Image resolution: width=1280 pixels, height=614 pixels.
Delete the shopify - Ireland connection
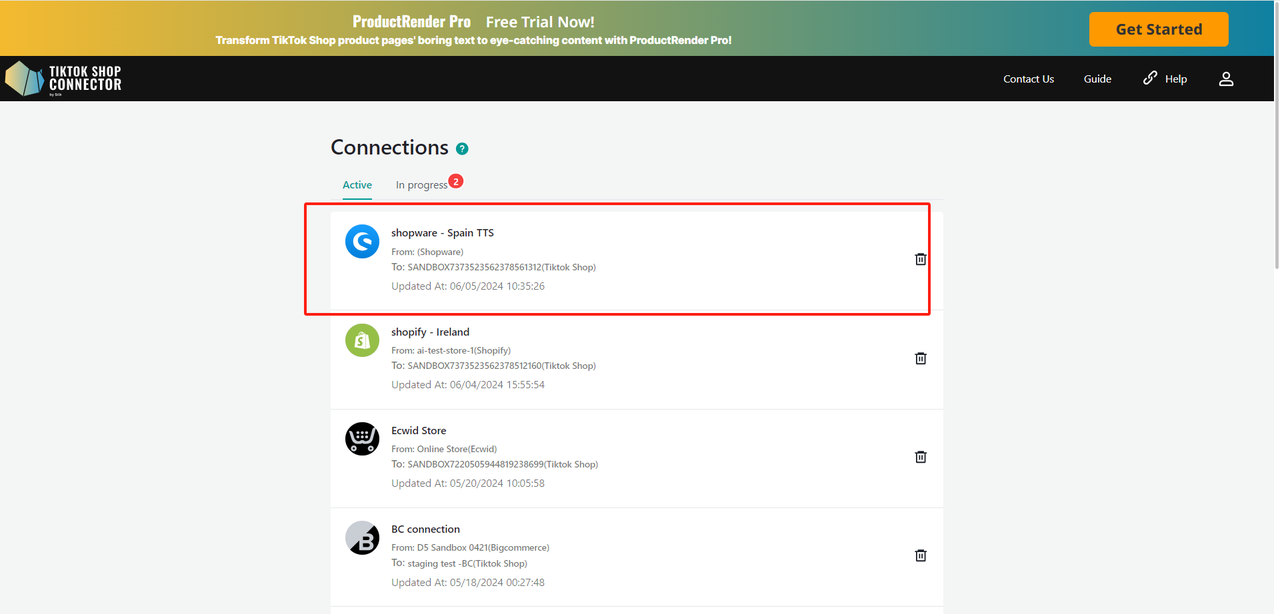[921, 358]
